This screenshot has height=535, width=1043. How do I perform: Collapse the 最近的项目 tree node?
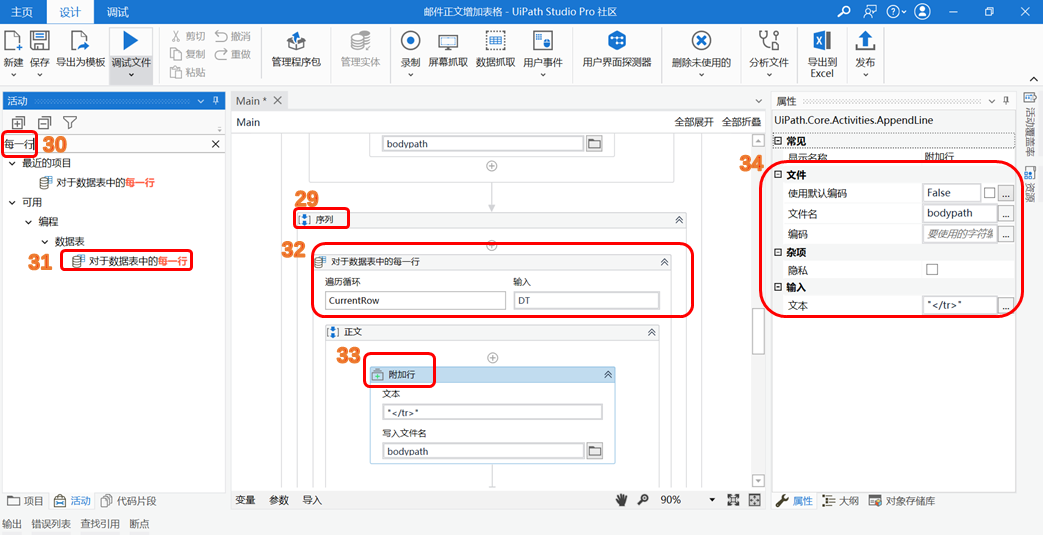13,163
